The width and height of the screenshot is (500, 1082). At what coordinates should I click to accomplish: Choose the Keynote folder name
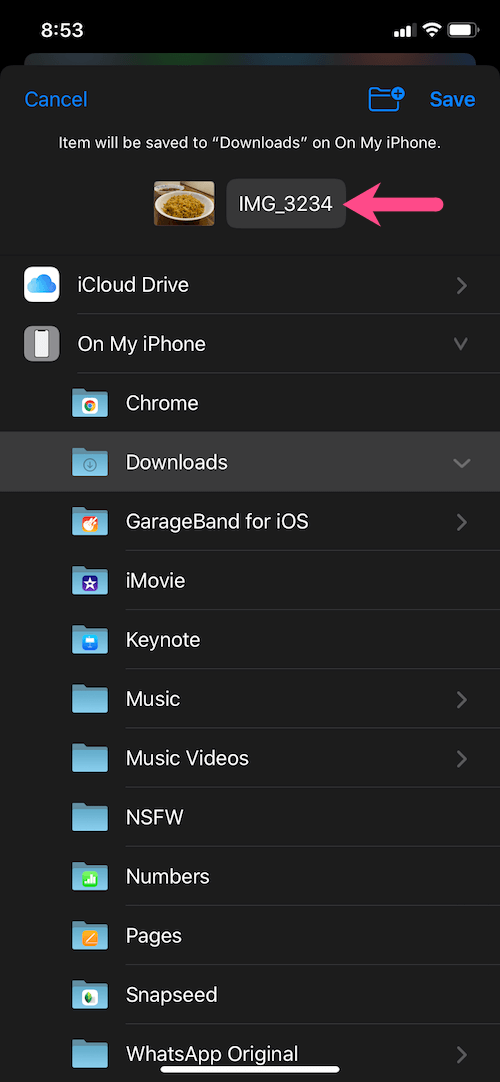coord(163,640)
